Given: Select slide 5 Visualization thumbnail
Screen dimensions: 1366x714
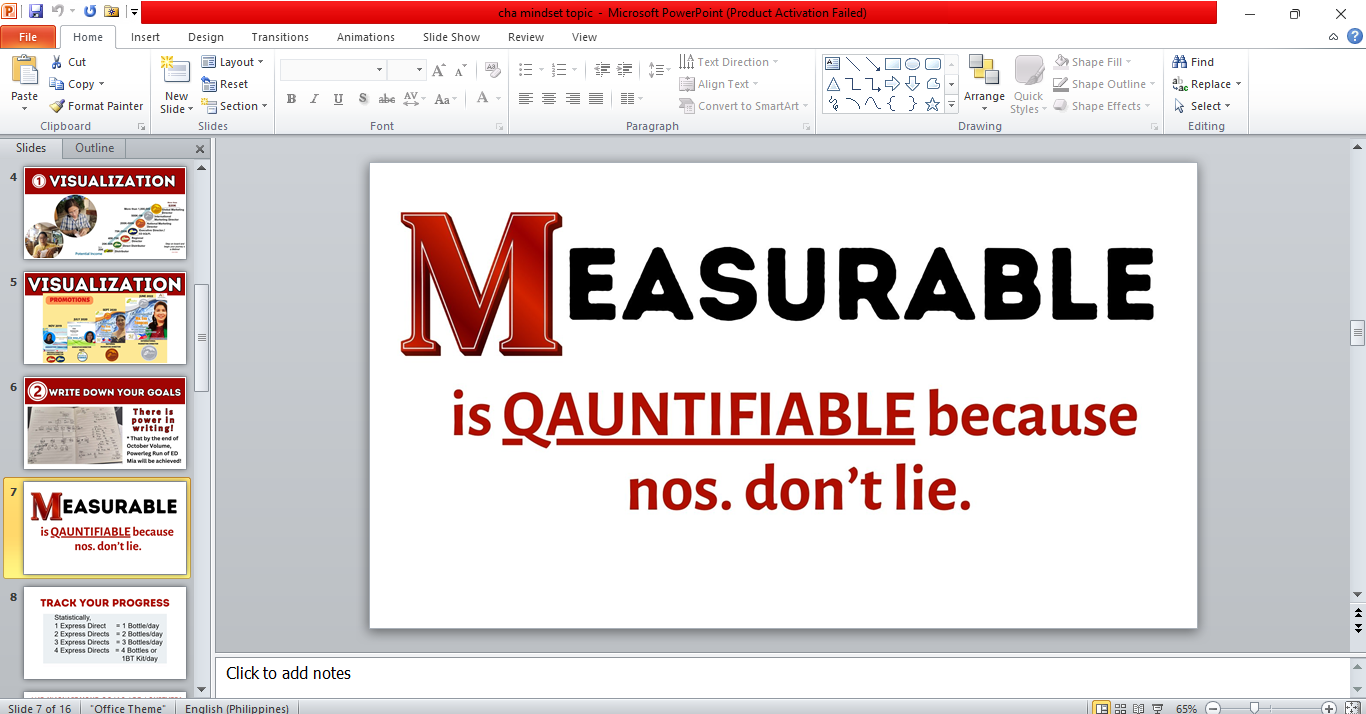Looking at the screenshot, I should pos(105,318).
